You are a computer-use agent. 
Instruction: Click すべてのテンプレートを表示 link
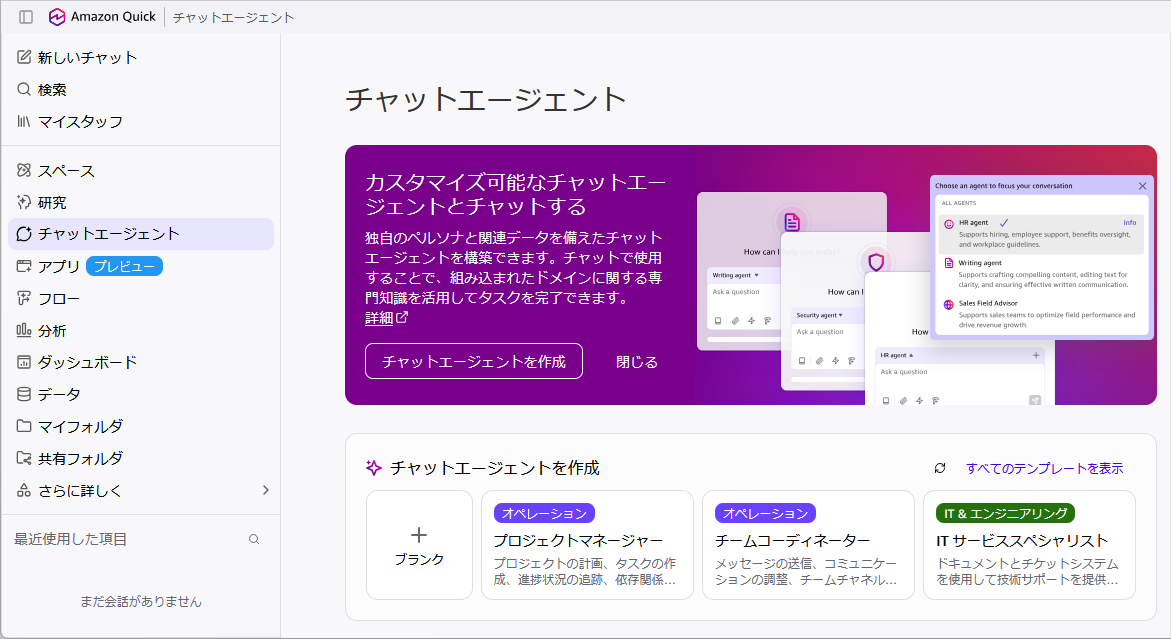click(x=1044, y=468)
